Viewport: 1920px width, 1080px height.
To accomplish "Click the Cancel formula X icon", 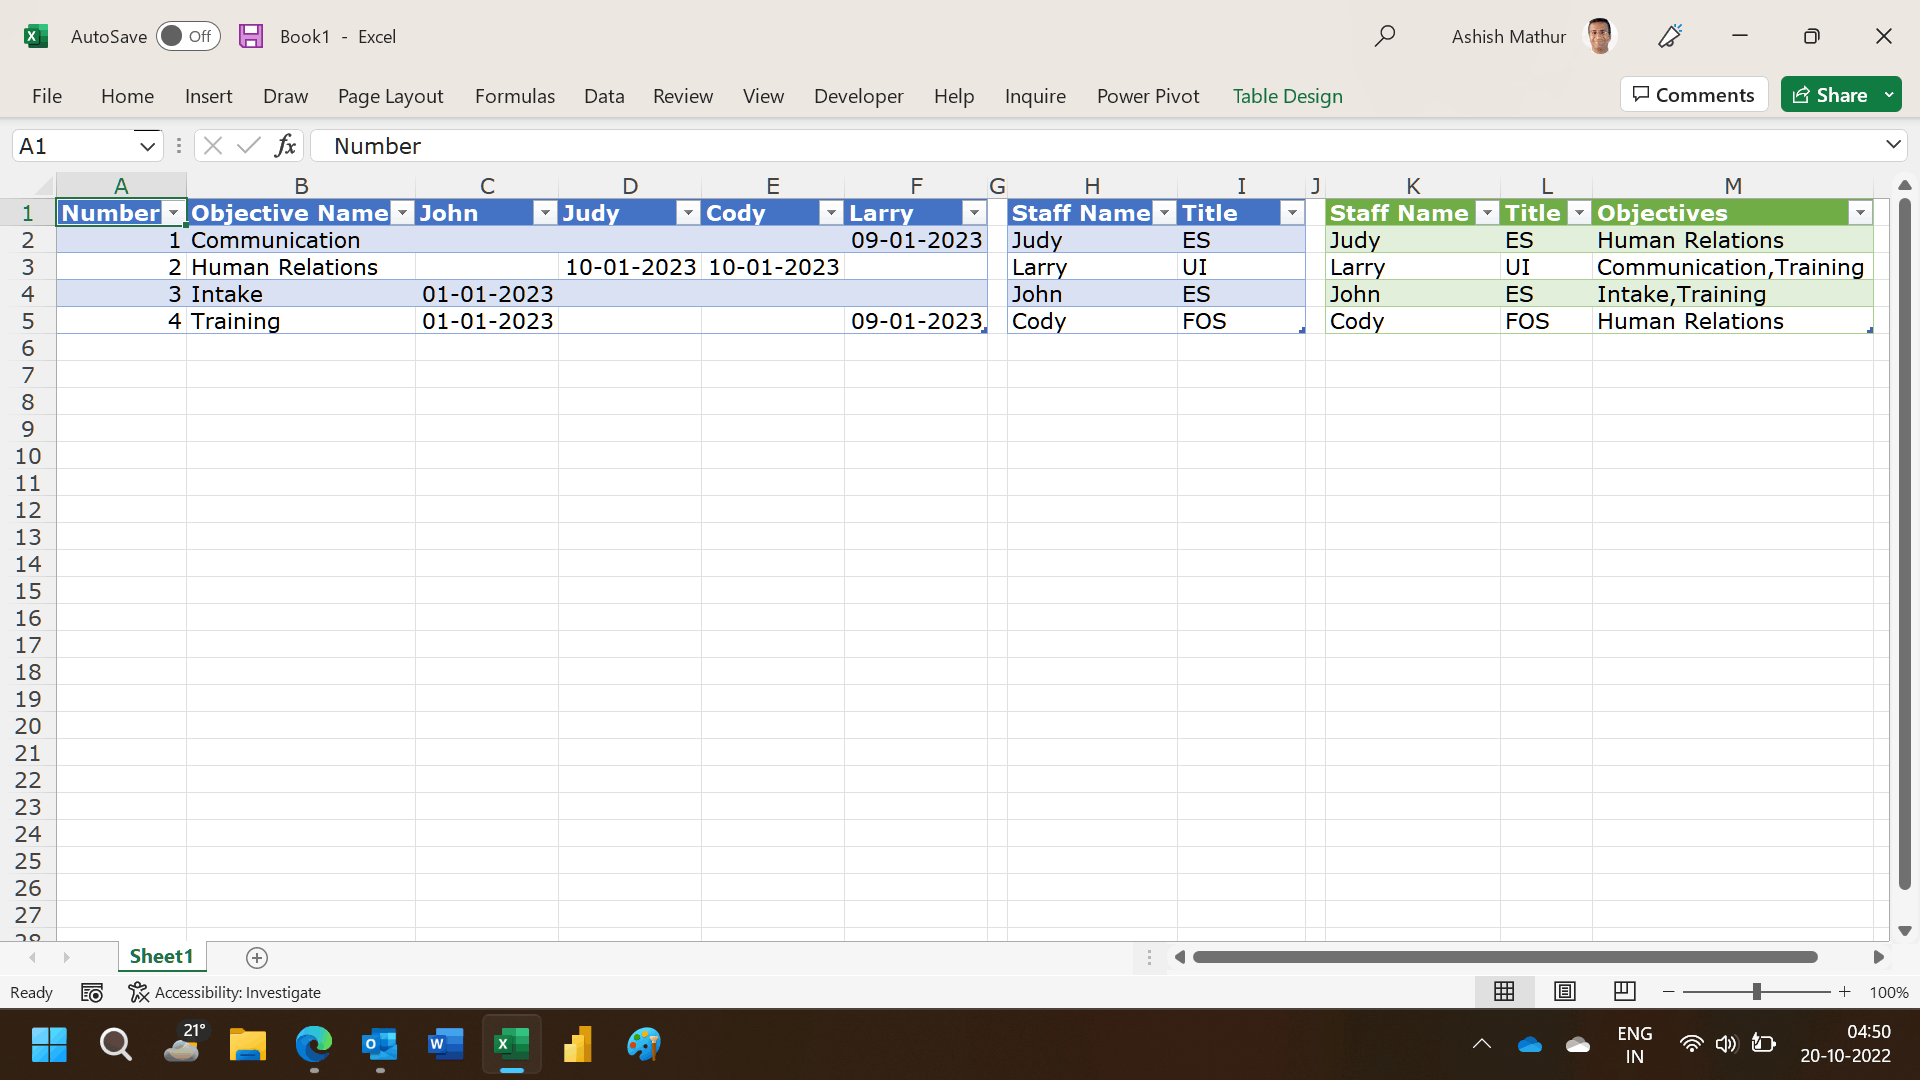I will pos(212,146).
